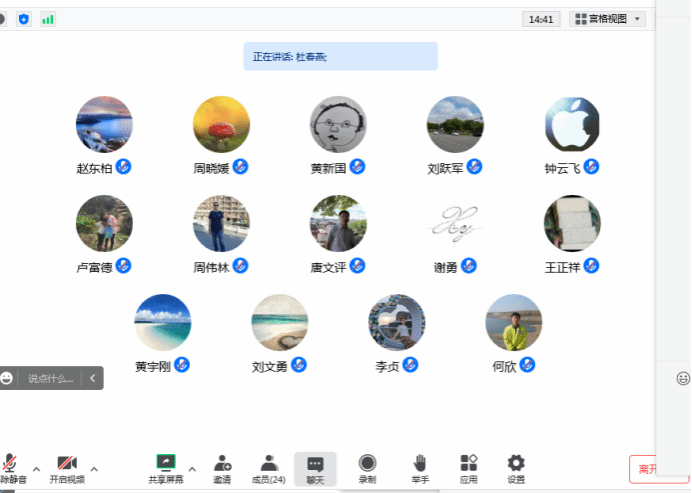Click the unmute microphone icon
The image size is (692, 493).
coord(10,463)
